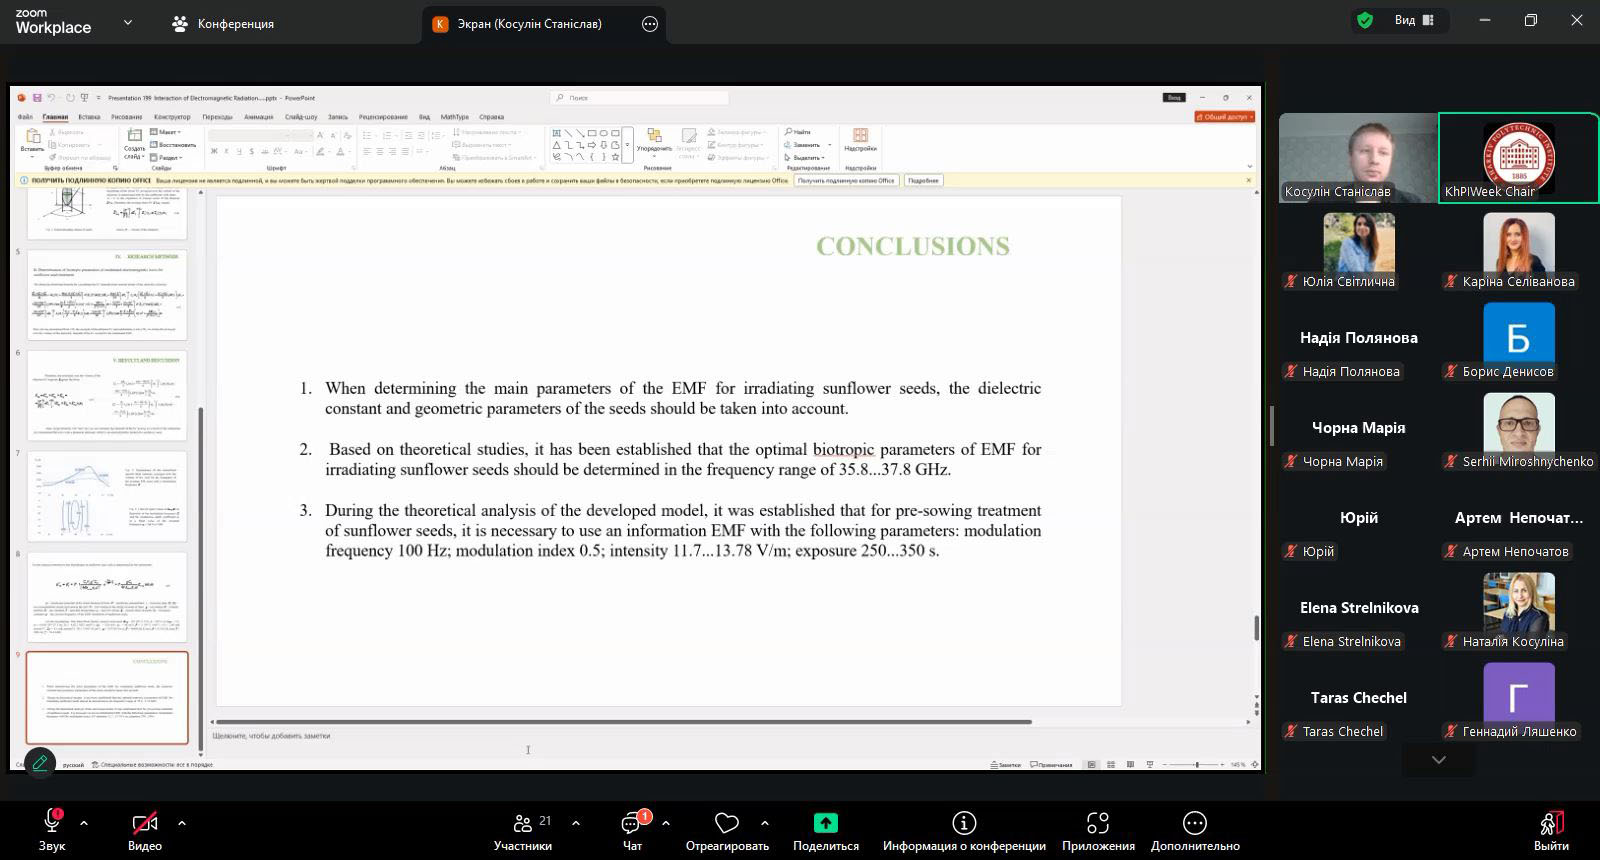Expand video settings arrow beside camera
Viewport: 1600px width, 860px height.
click(x=182, y=823)
